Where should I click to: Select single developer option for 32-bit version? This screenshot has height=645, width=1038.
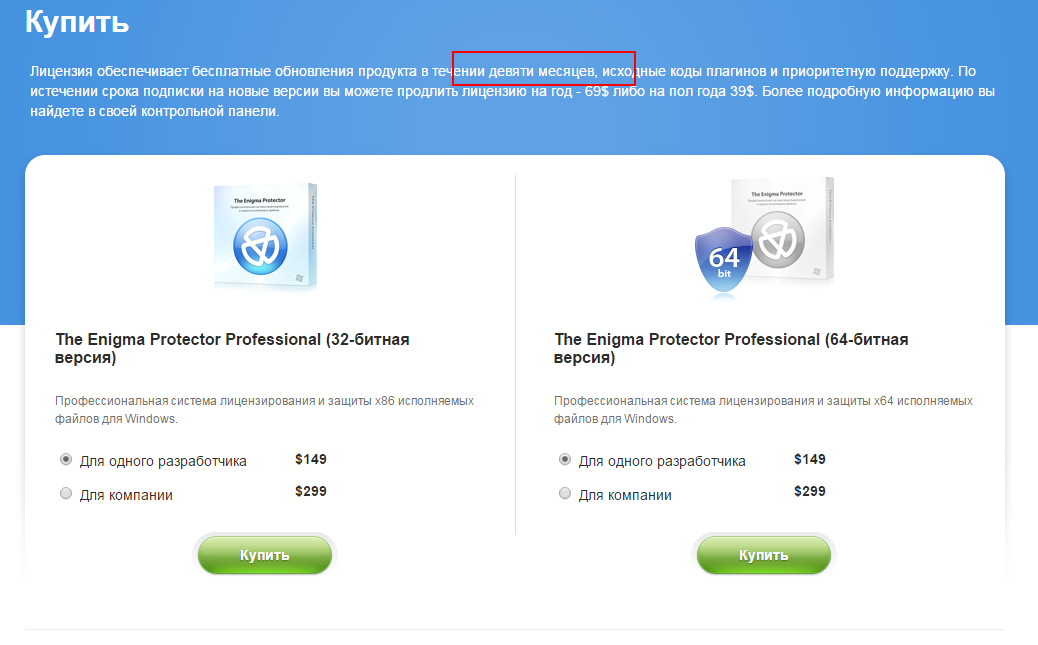(66, 460)
